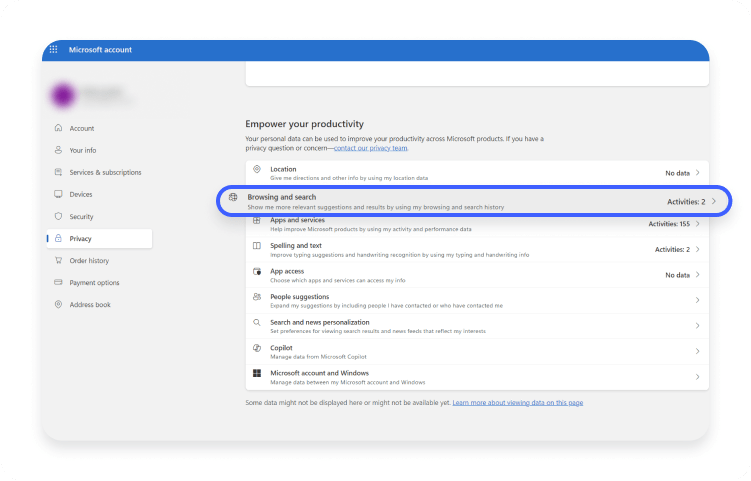Click the App access icon
751x481 pixels.
click(x=257, y=271)
